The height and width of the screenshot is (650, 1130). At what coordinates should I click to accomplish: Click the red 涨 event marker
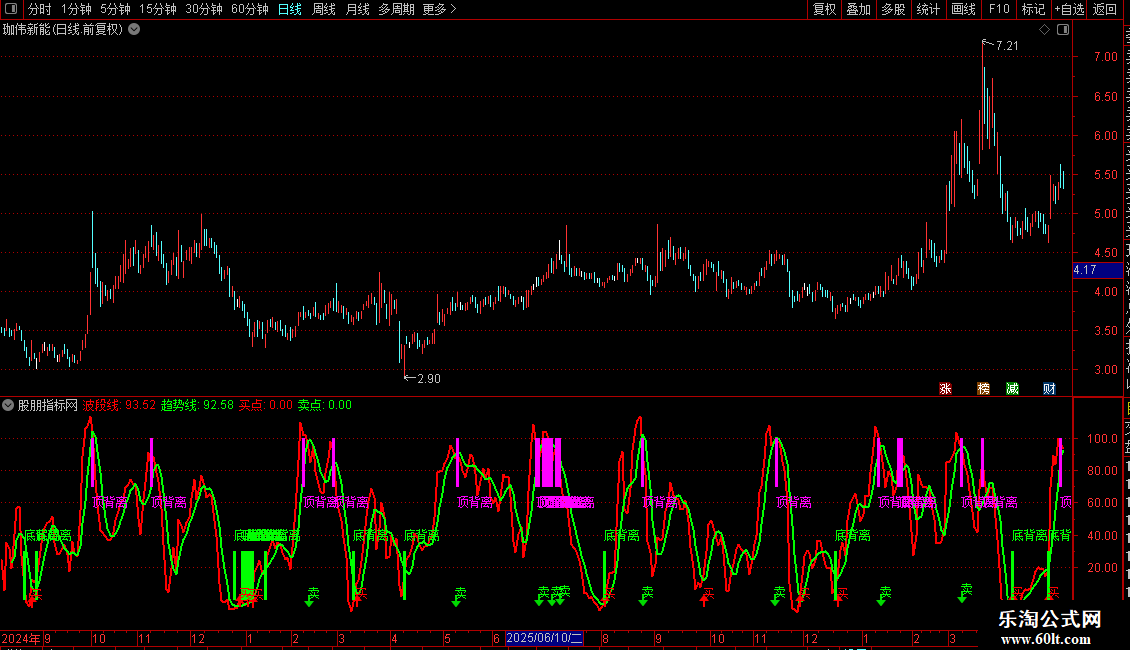pyautogui.click(x=946, y=388)
